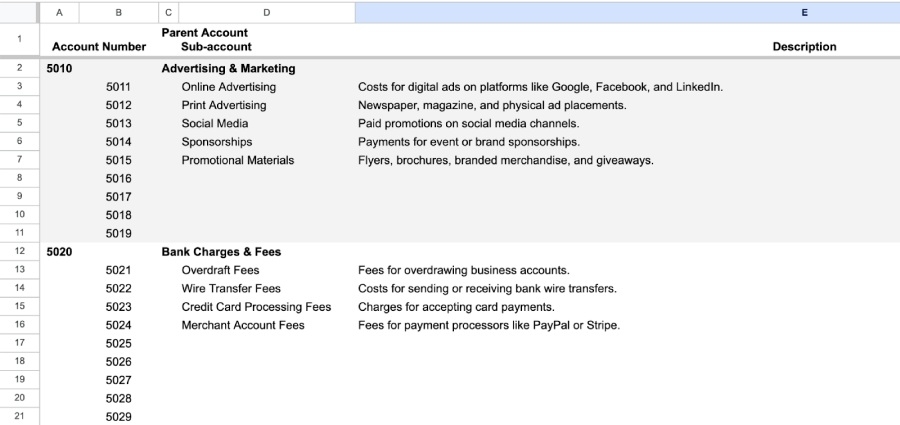Click the 'Description' column title cell

(804, 47)
